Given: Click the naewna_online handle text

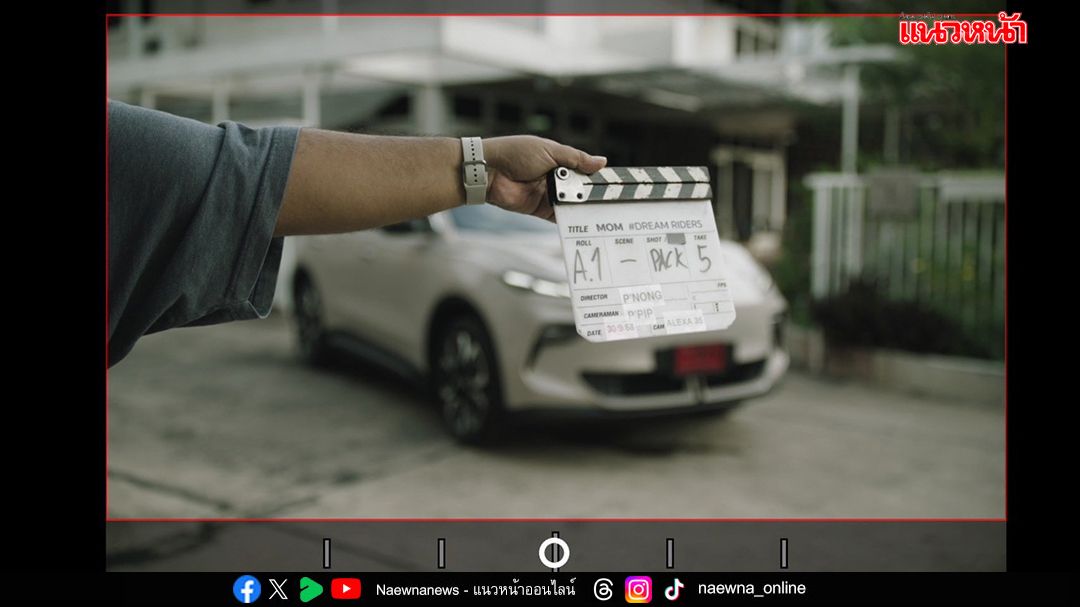Looking at the screenshot, I should point(751,588).
